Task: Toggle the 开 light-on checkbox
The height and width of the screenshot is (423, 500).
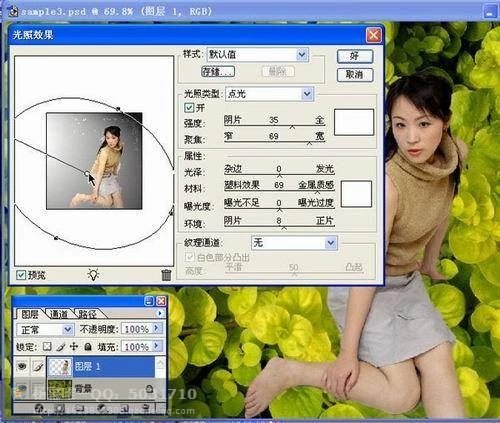Action: pyautogui.click(x=189, y=107)
